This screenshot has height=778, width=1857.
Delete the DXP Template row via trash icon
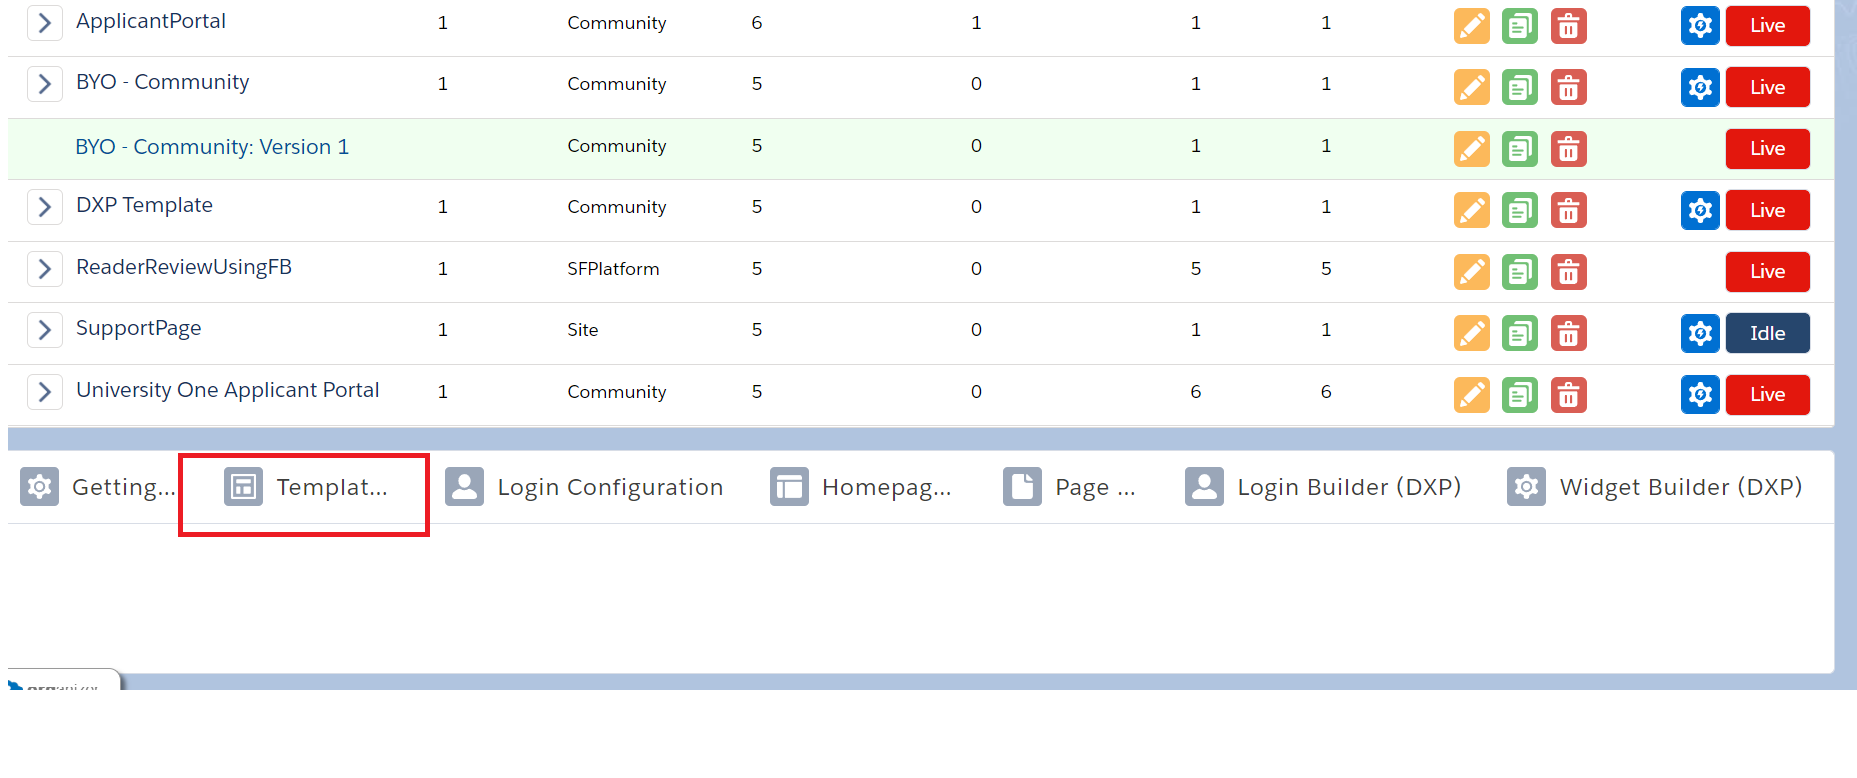1568,211
